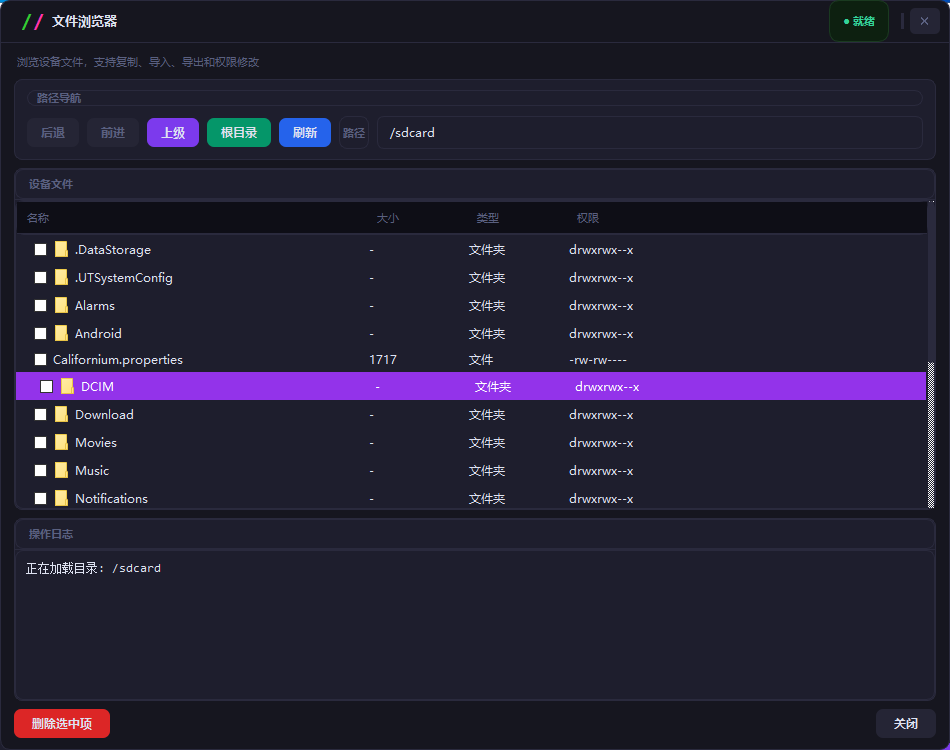Click the DCIM folder icon
The image size is (950, 750).
click(x=67, y=387)
